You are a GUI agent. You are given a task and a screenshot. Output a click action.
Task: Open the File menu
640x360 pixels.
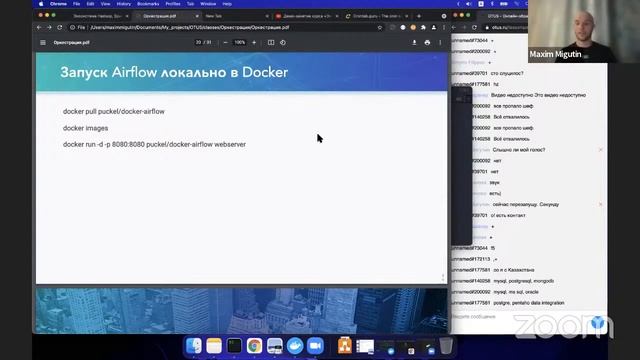(x=76, y=4)
